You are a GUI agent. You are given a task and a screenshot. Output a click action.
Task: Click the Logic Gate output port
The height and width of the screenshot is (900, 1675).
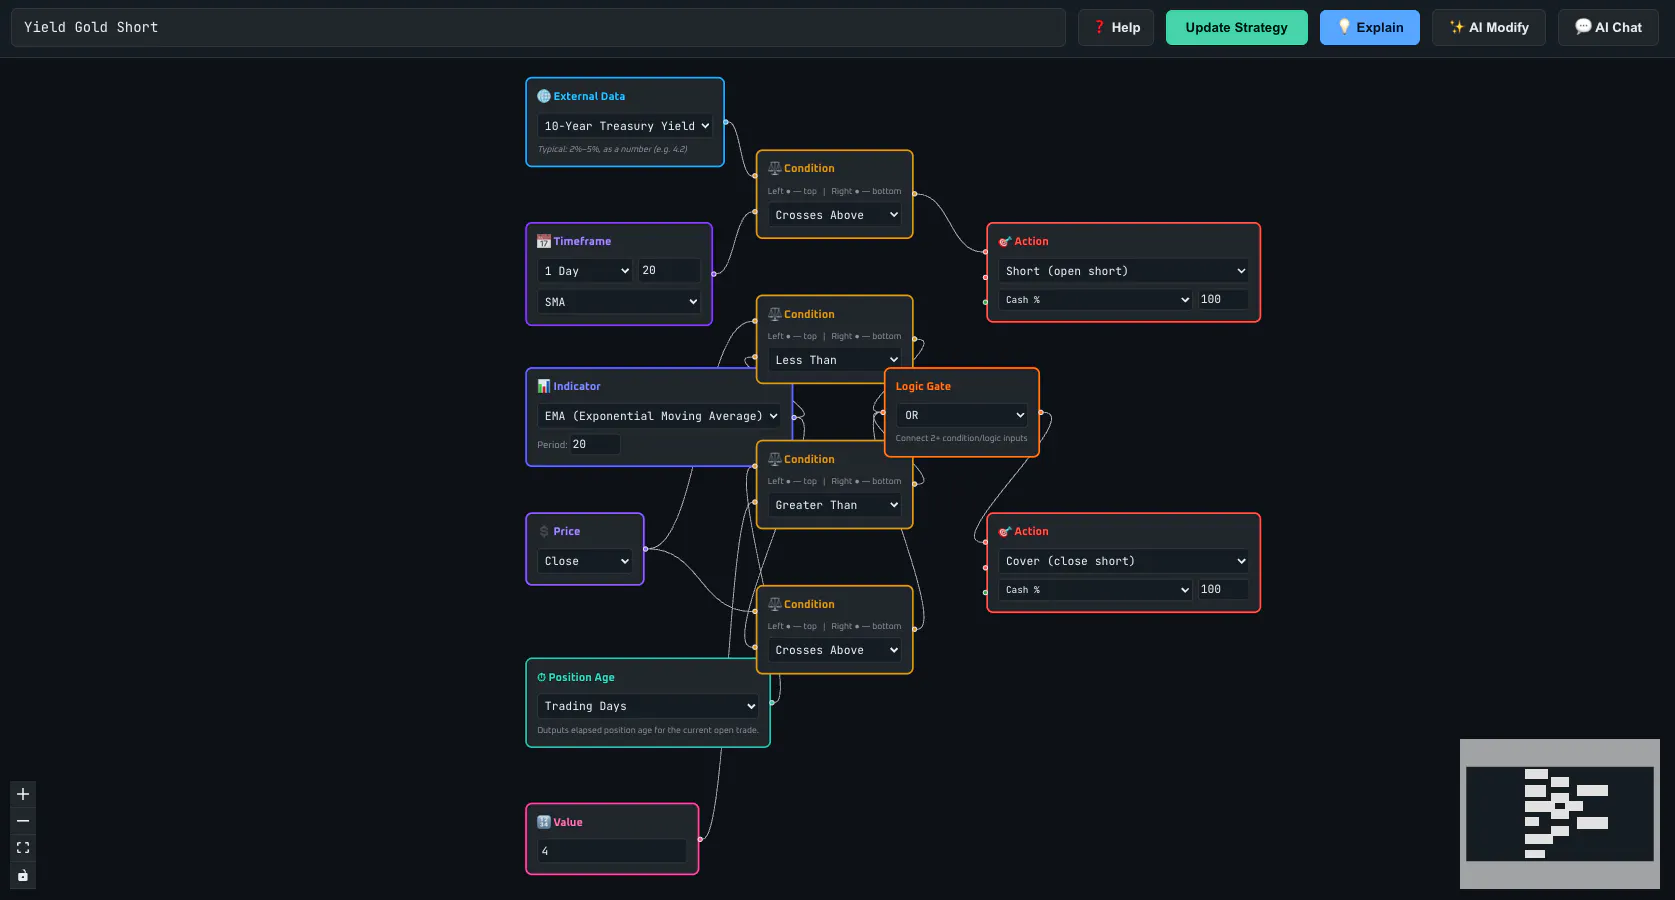[1041, 412]
